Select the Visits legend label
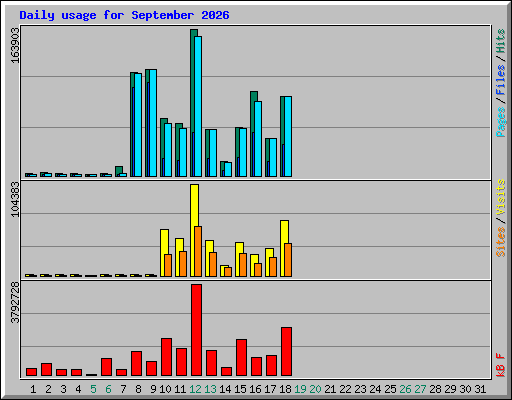This screenshot has width=512, height=400. [501, 198]
